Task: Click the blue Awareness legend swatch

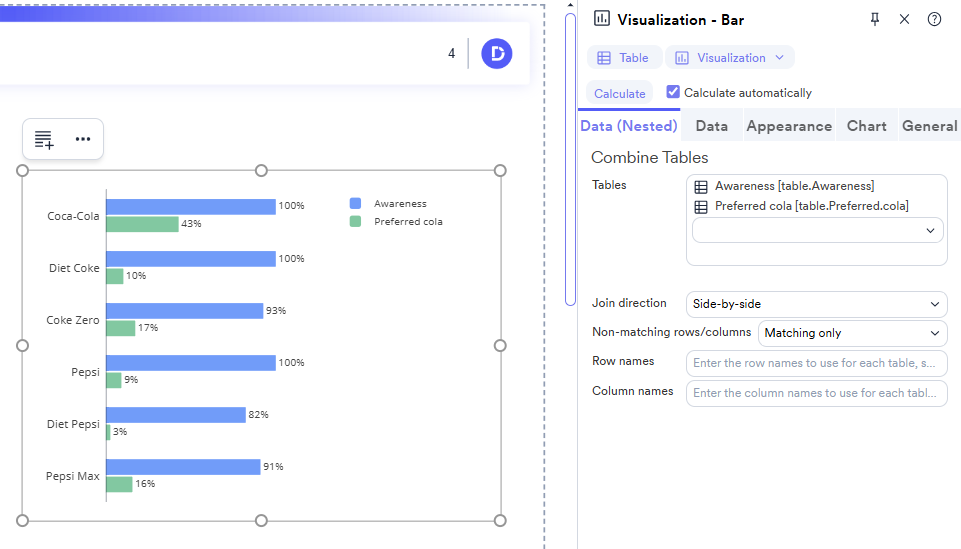Action: pos(355,203)
